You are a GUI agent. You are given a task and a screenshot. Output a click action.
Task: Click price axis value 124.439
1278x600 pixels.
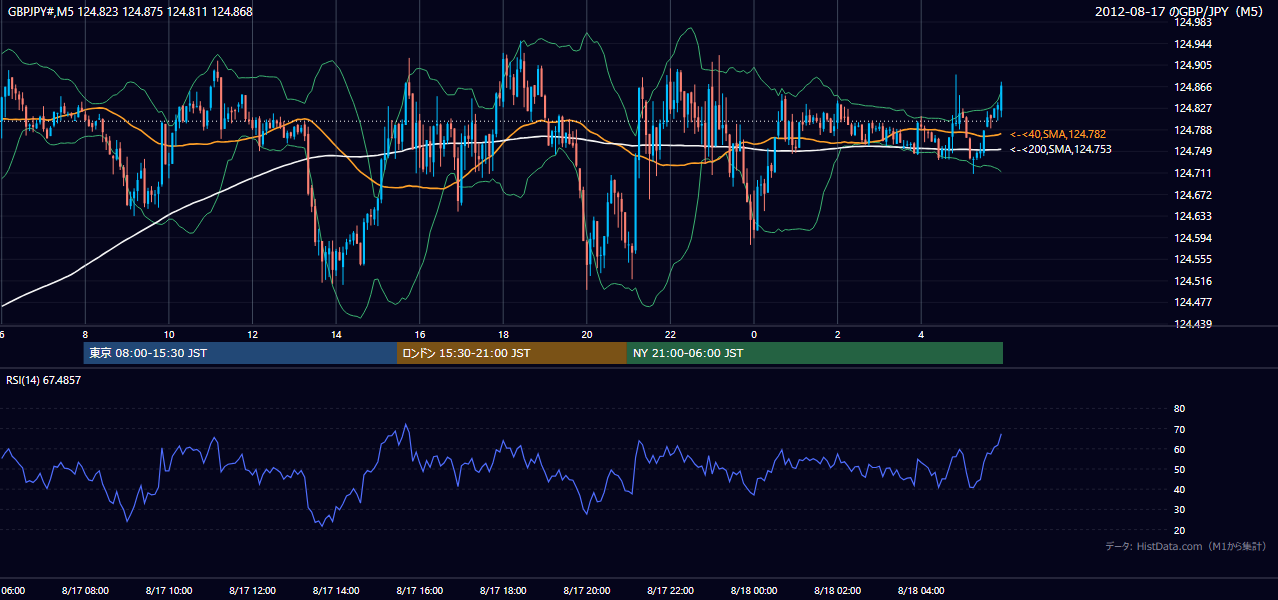point(1193,324)
